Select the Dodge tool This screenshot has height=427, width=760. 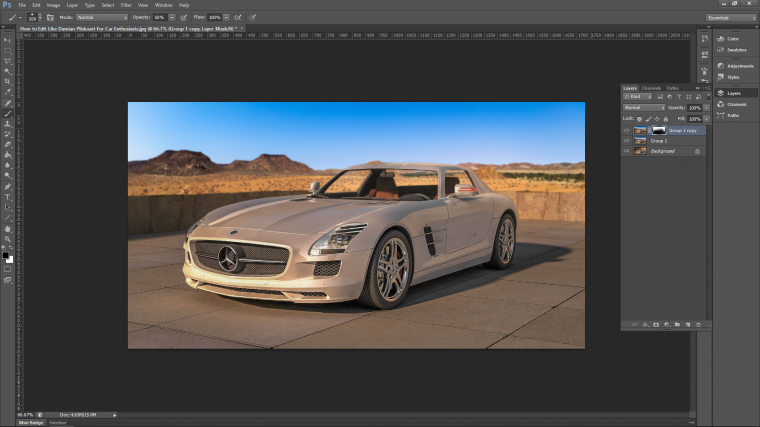(x=7, y=175)
